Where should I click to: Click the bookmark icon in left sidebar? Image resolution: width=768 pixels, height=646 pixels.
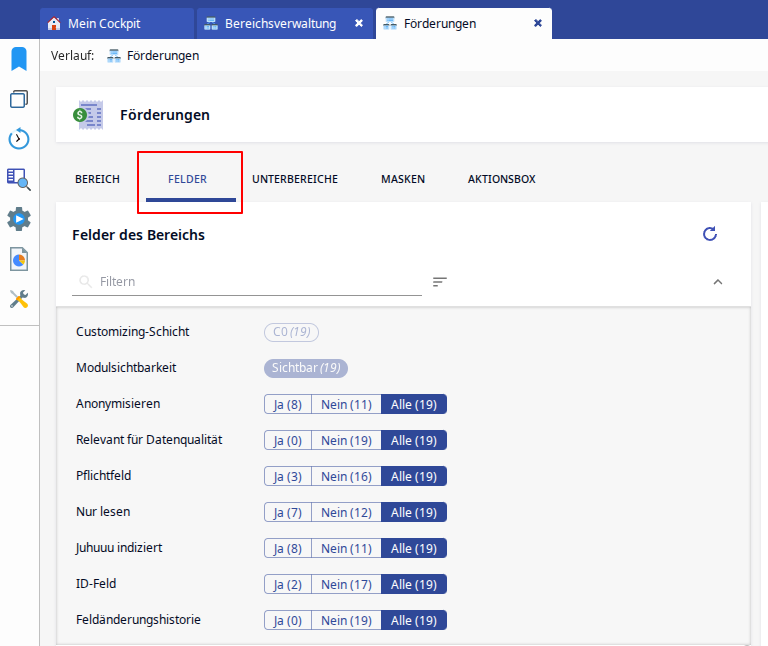pos(19,59)
